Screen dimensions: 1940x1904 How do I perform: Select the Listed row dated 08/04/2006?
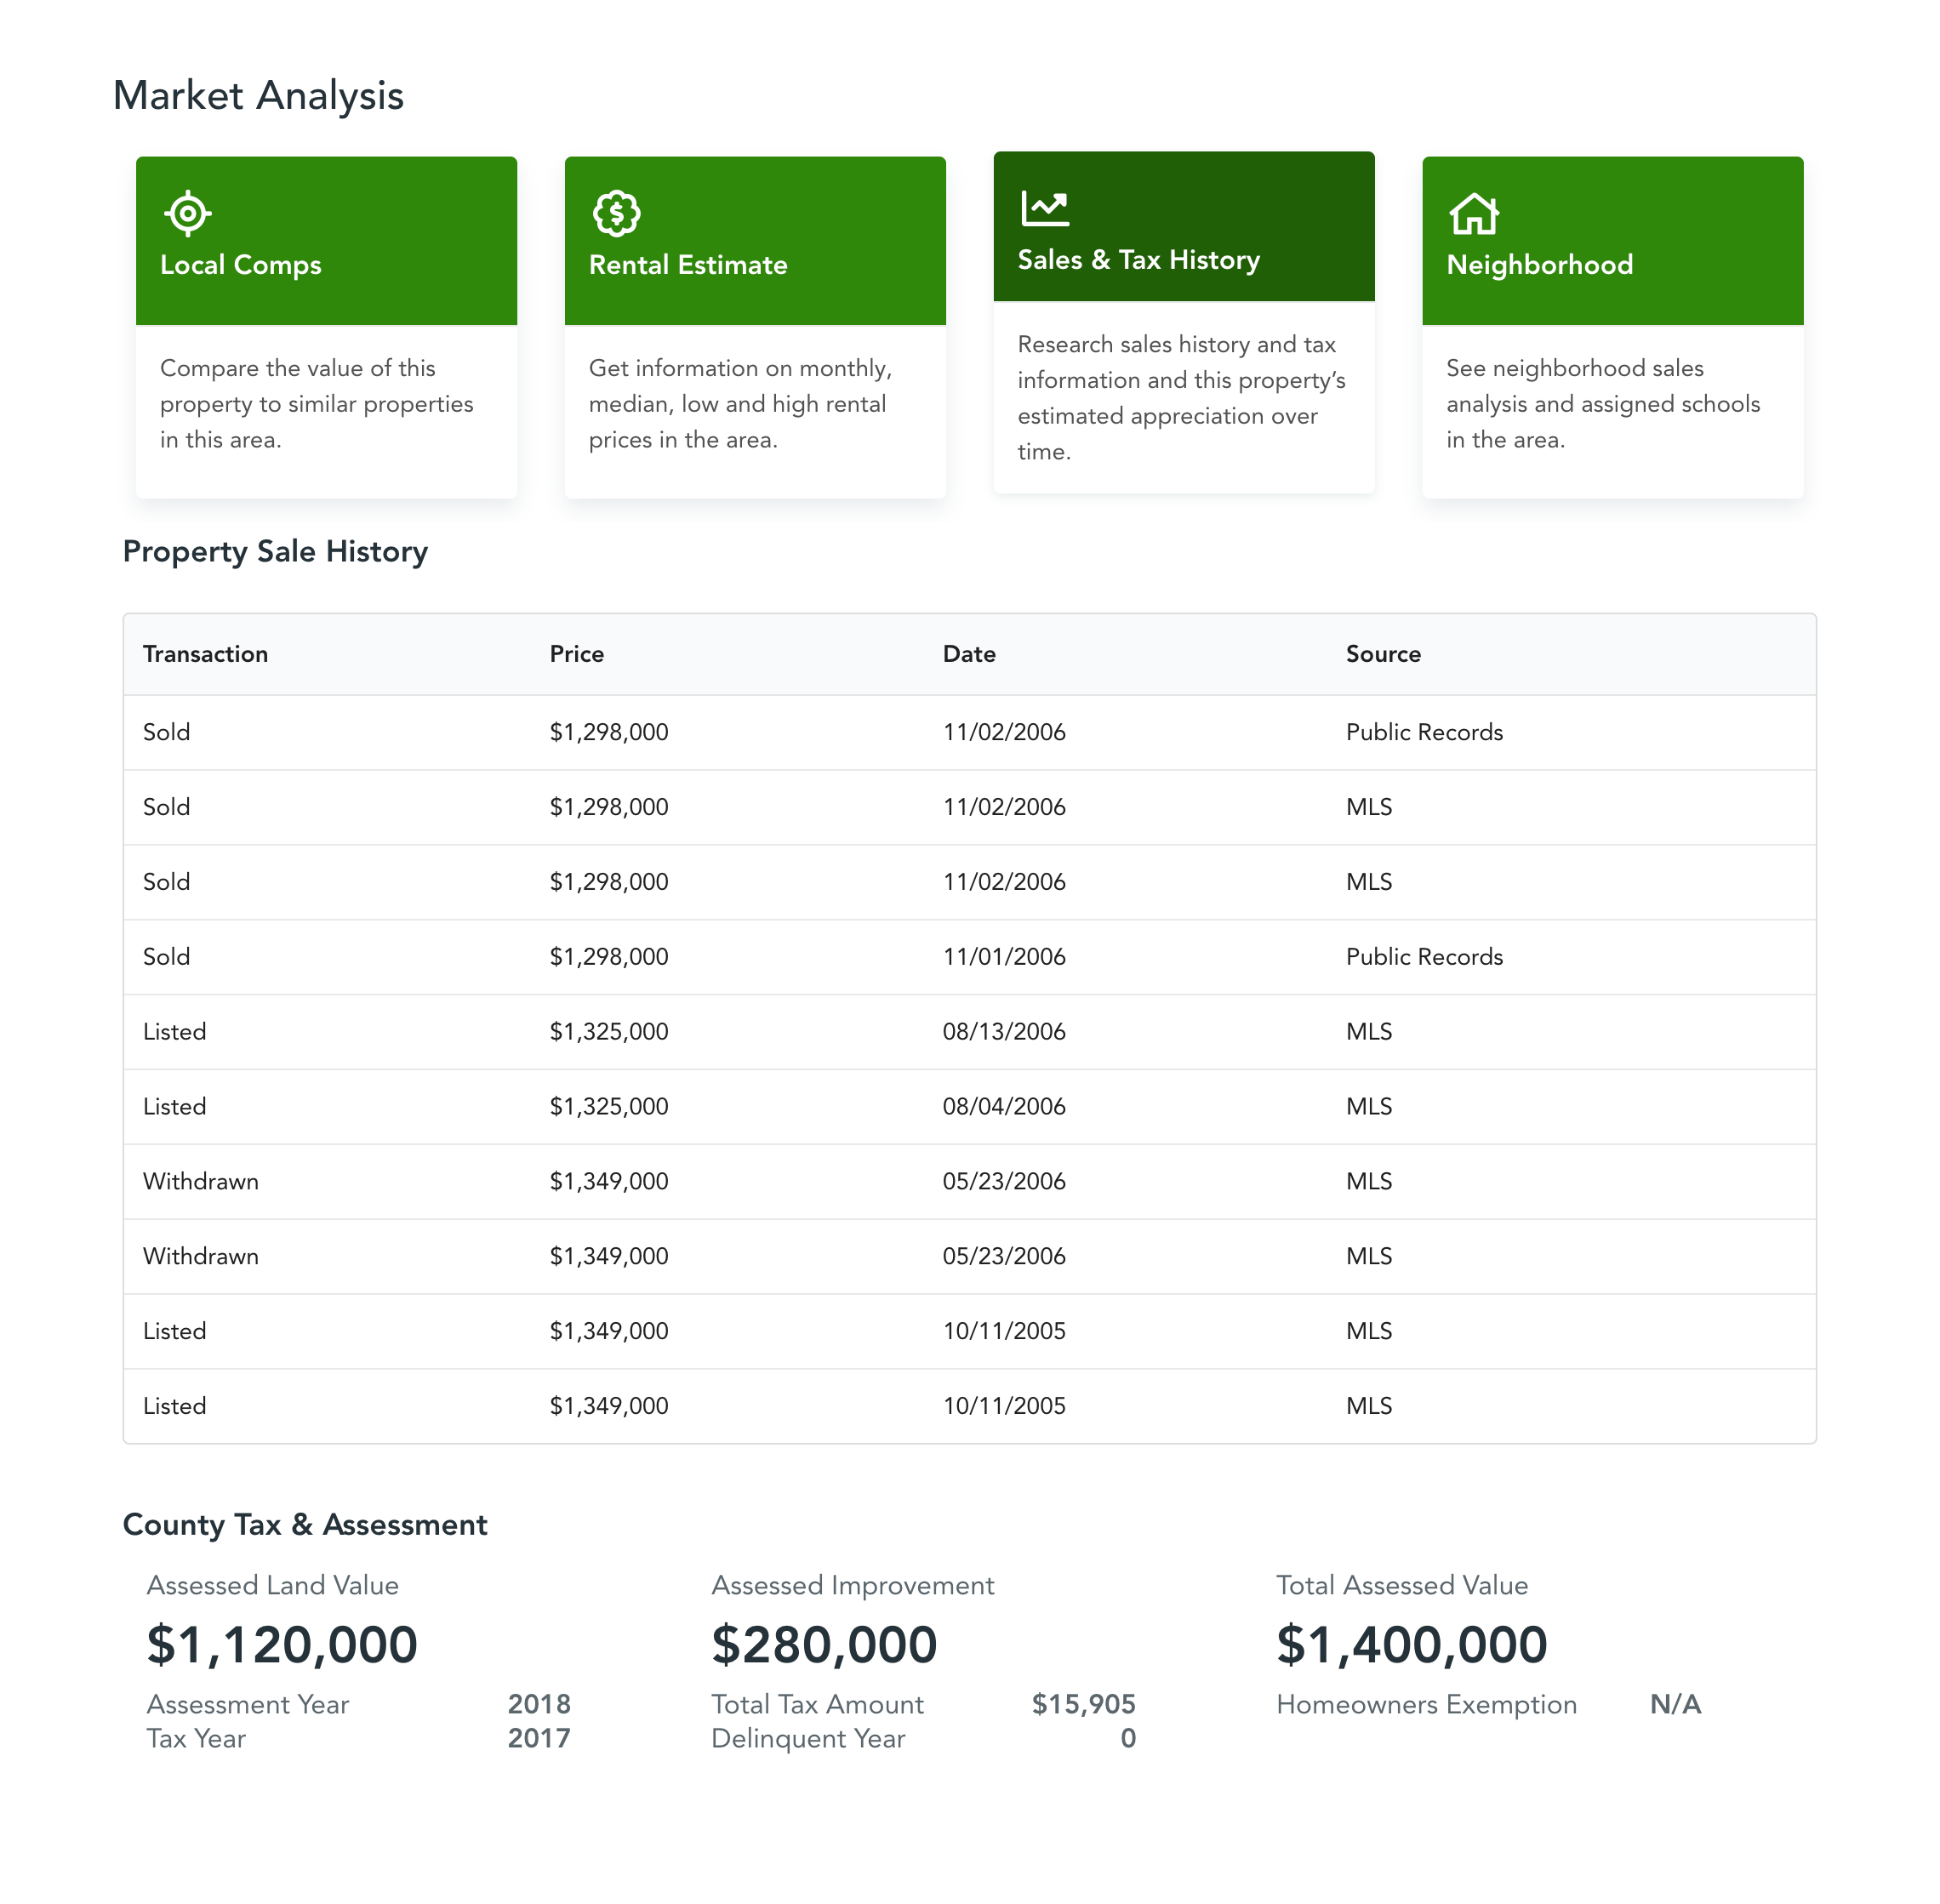point(968,1107)
